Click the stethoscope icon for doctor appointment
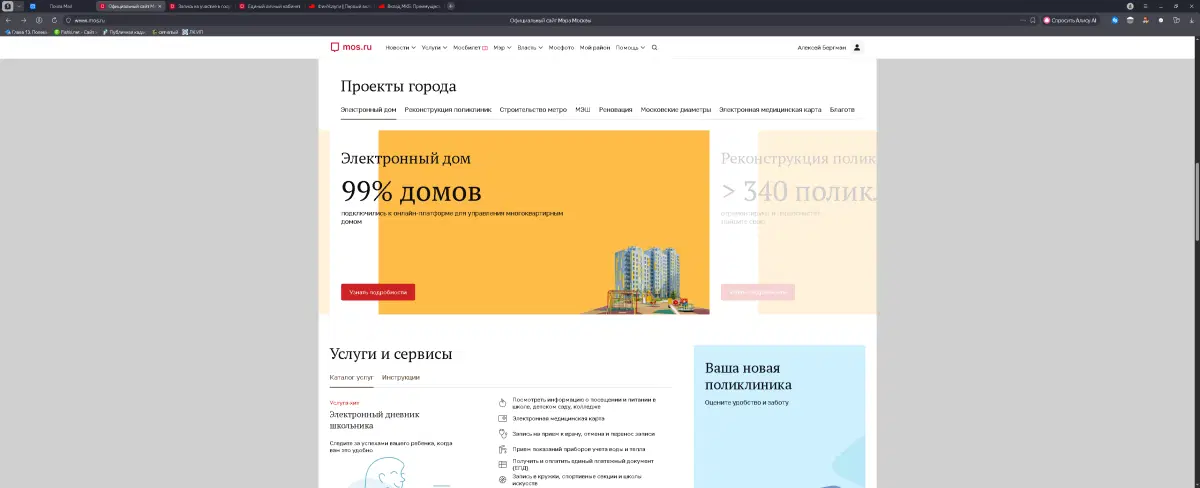 tap(502, 434)
